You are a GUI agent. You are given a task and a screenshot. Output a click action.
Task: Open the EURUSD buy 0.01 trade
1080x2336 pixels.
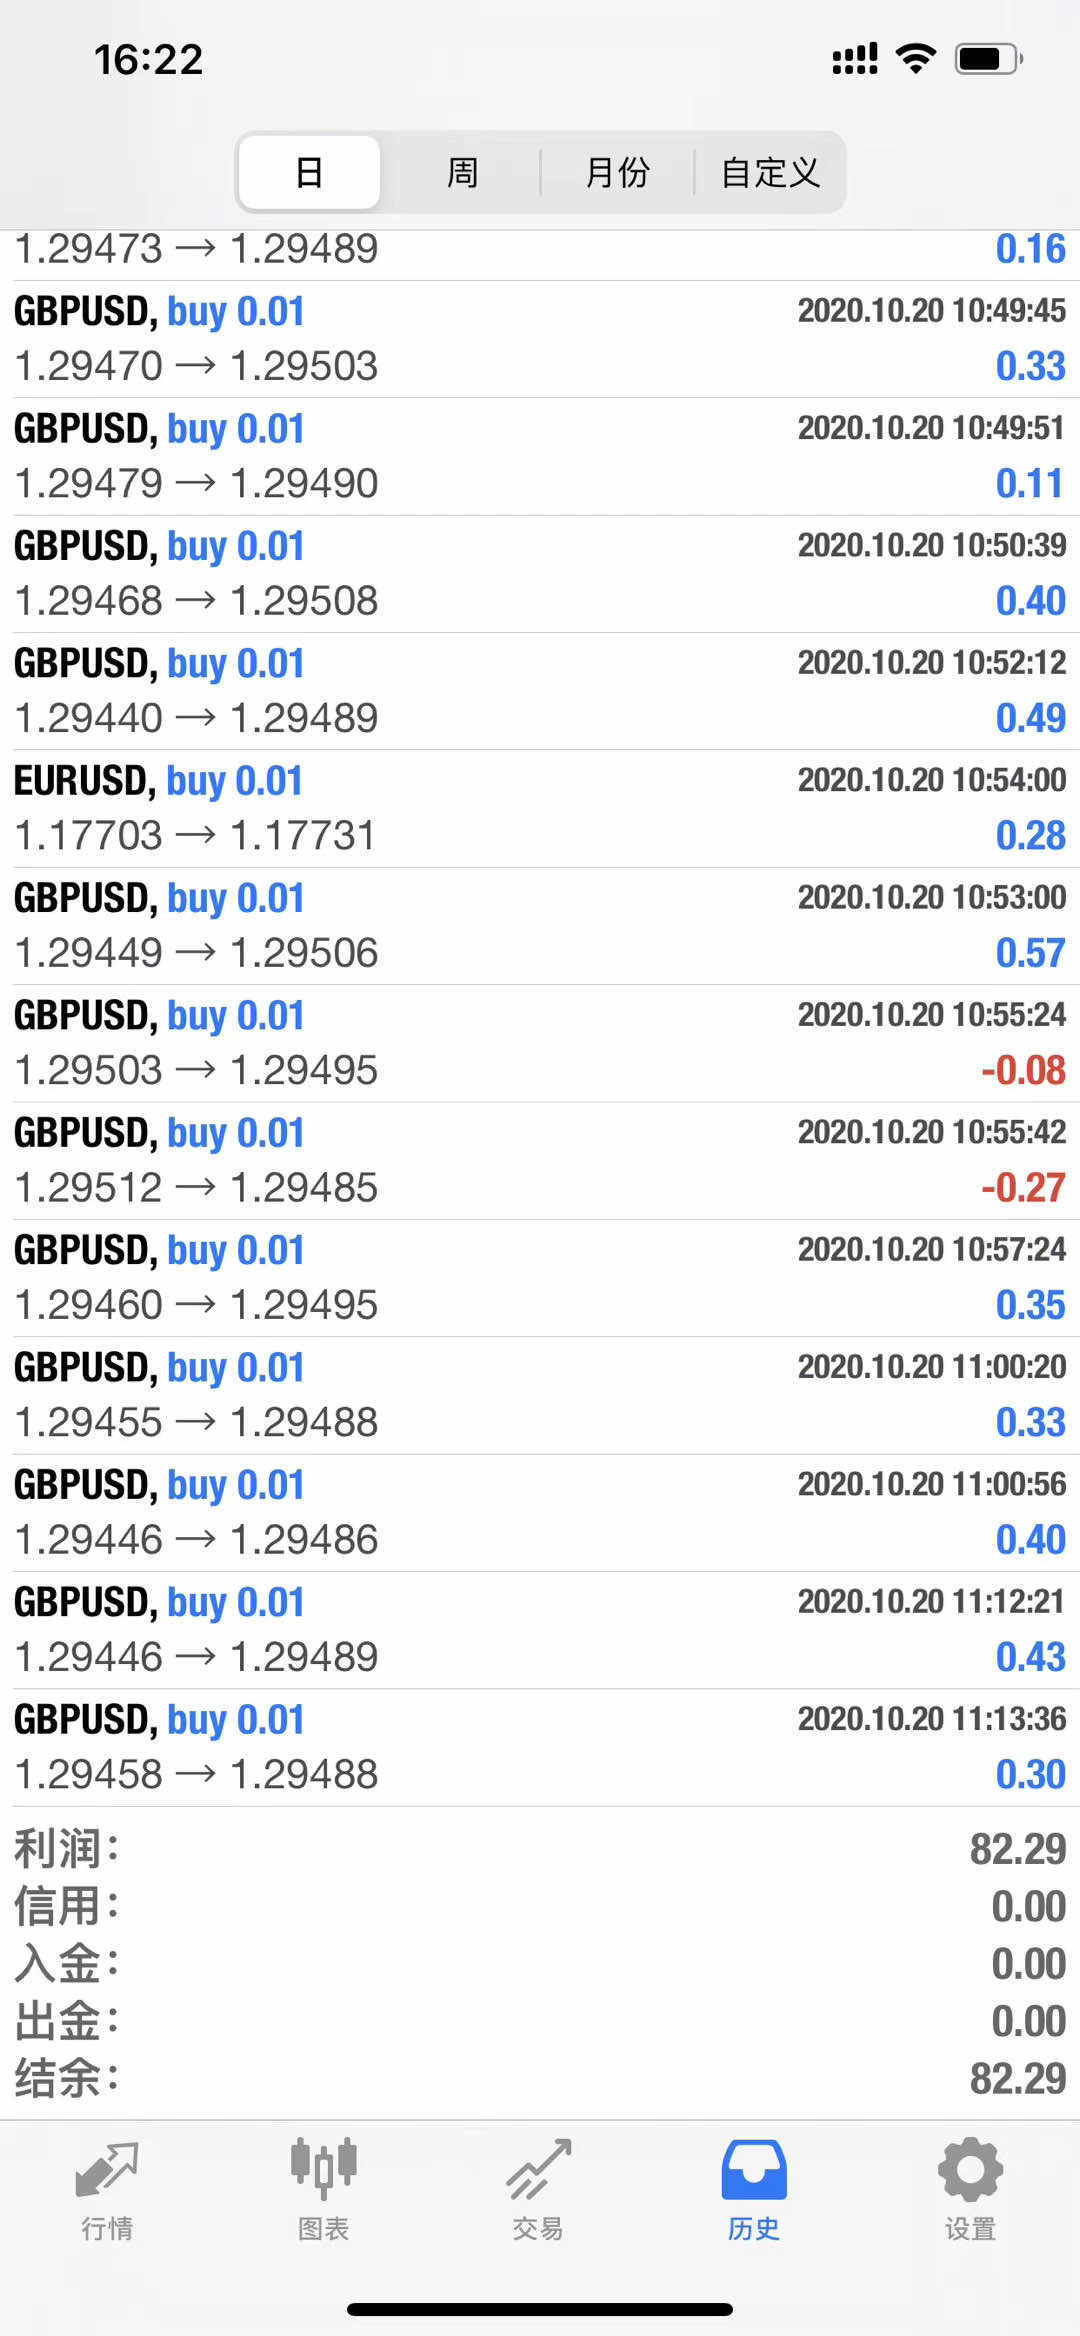click(540, 808)
